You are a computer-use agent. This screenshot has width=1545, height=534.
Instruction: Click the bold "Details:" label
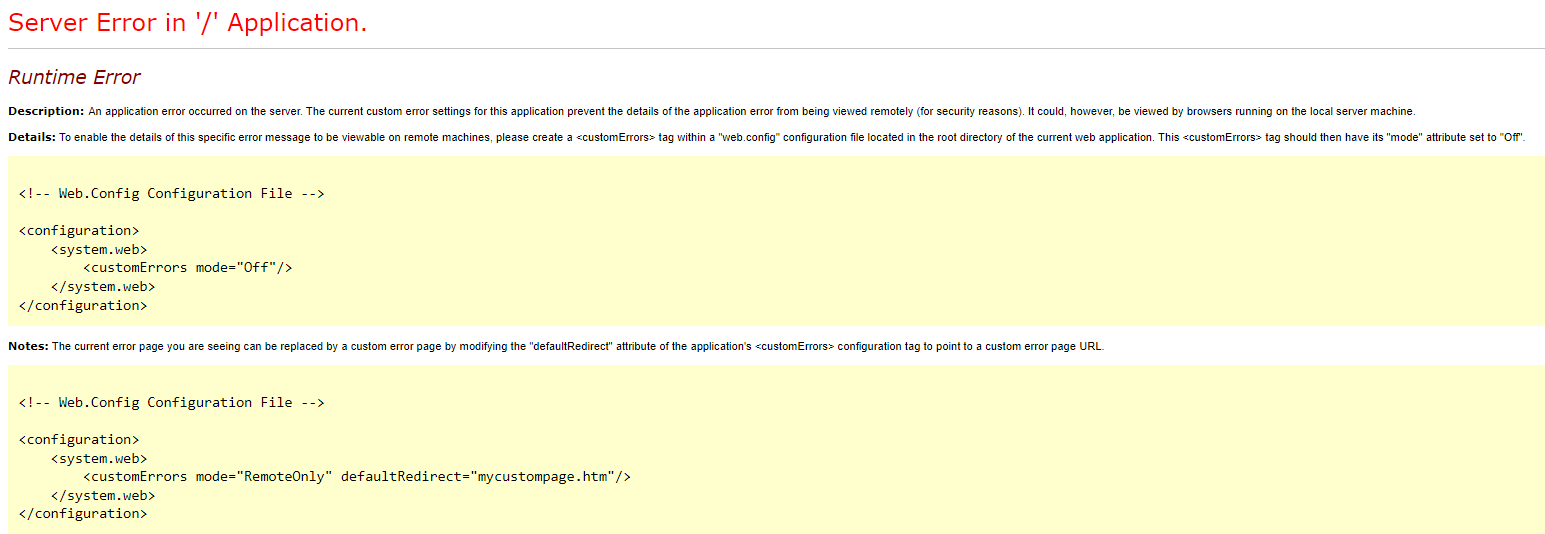(x=32, y=137)
